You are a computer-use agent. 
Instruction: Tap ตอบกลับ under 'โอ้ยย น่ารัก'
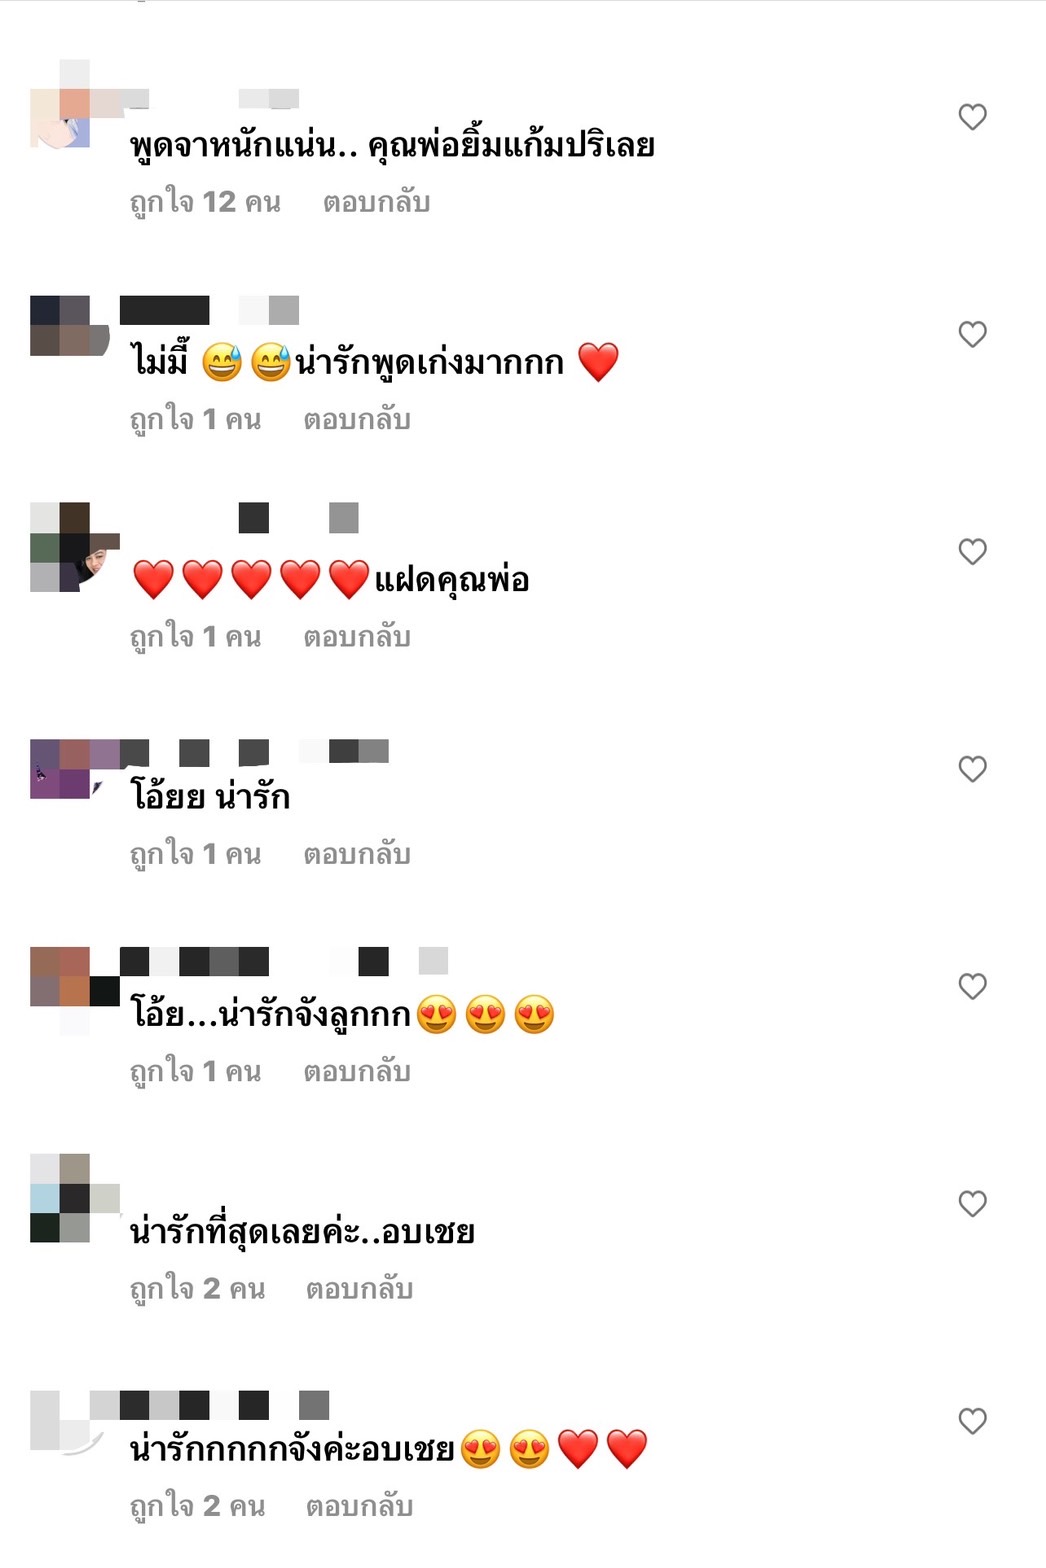[x=357, y=854]
